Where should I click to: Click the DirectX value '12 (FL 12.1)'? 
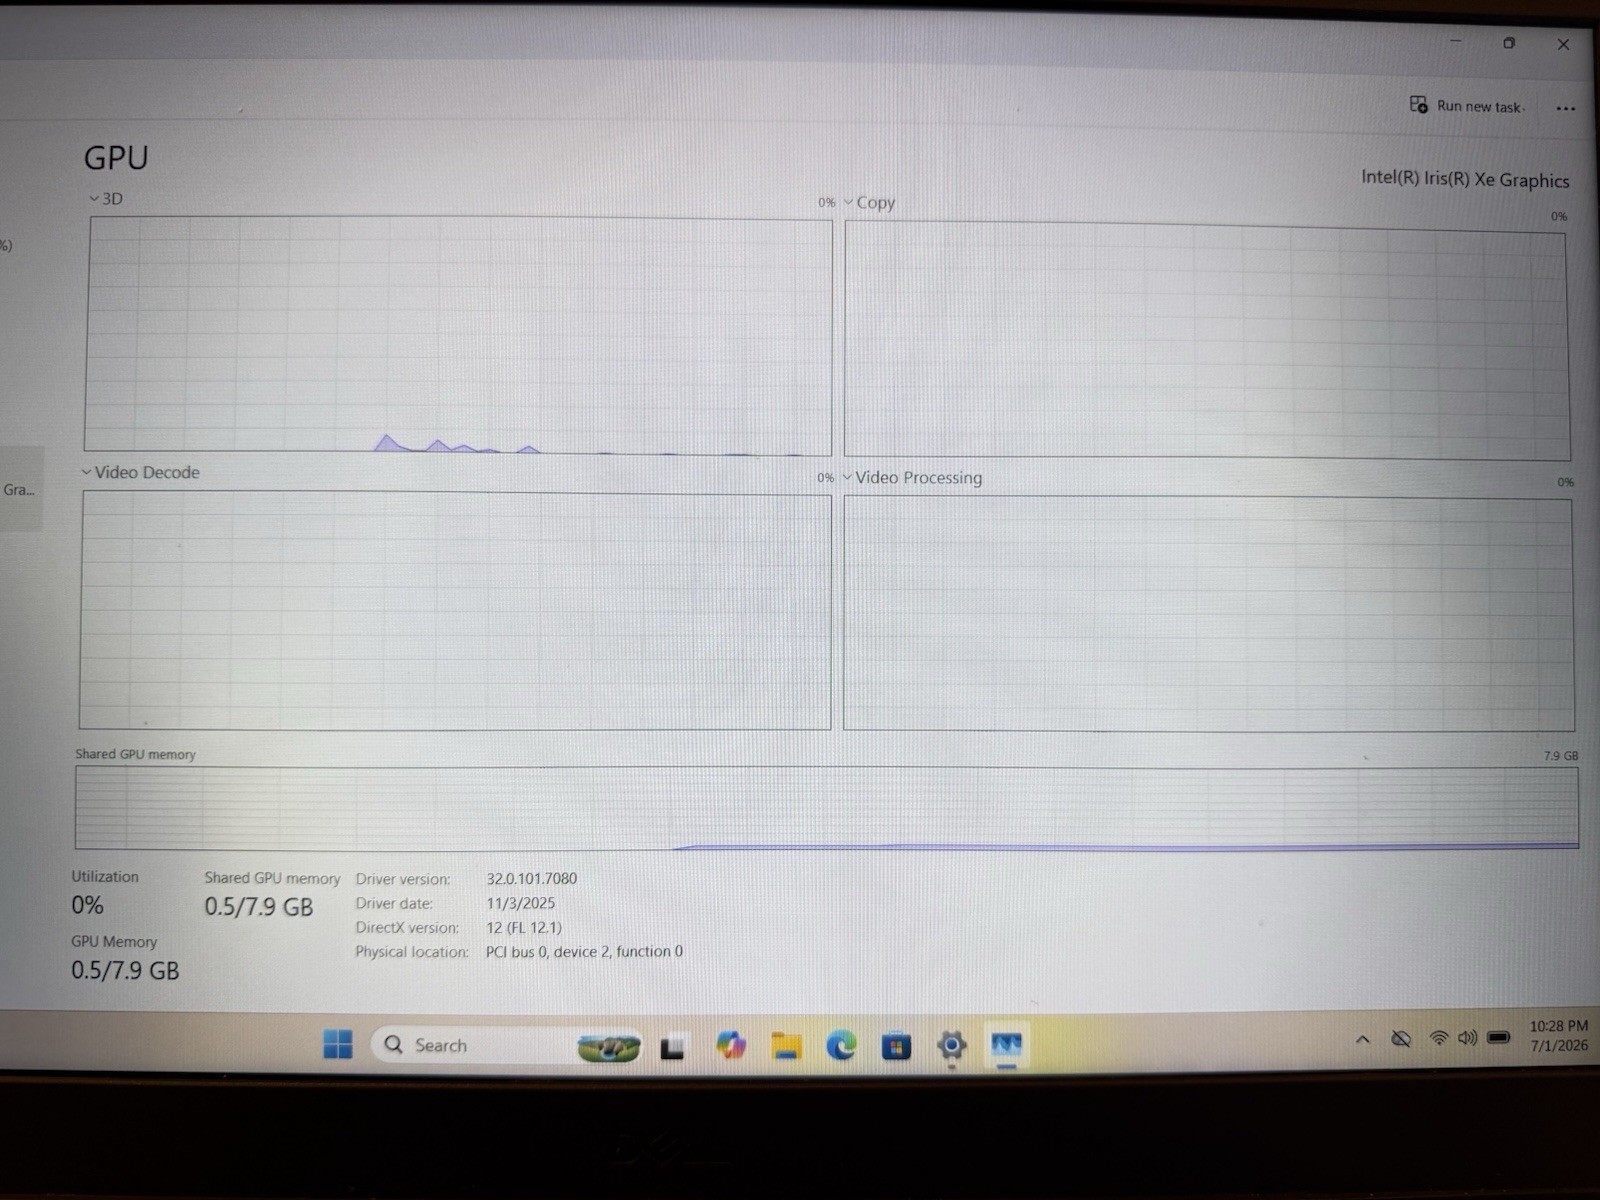(524, 927)
